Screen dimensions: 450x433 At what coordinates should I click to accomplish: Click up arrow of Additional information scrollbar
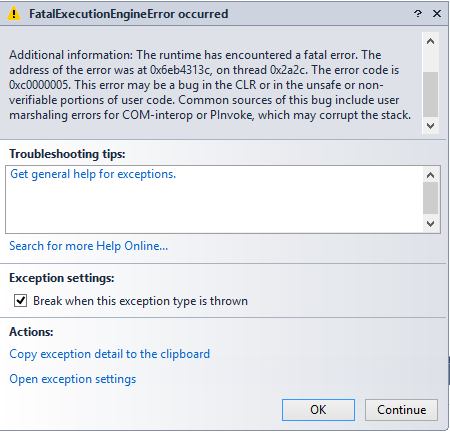[430, 41]
